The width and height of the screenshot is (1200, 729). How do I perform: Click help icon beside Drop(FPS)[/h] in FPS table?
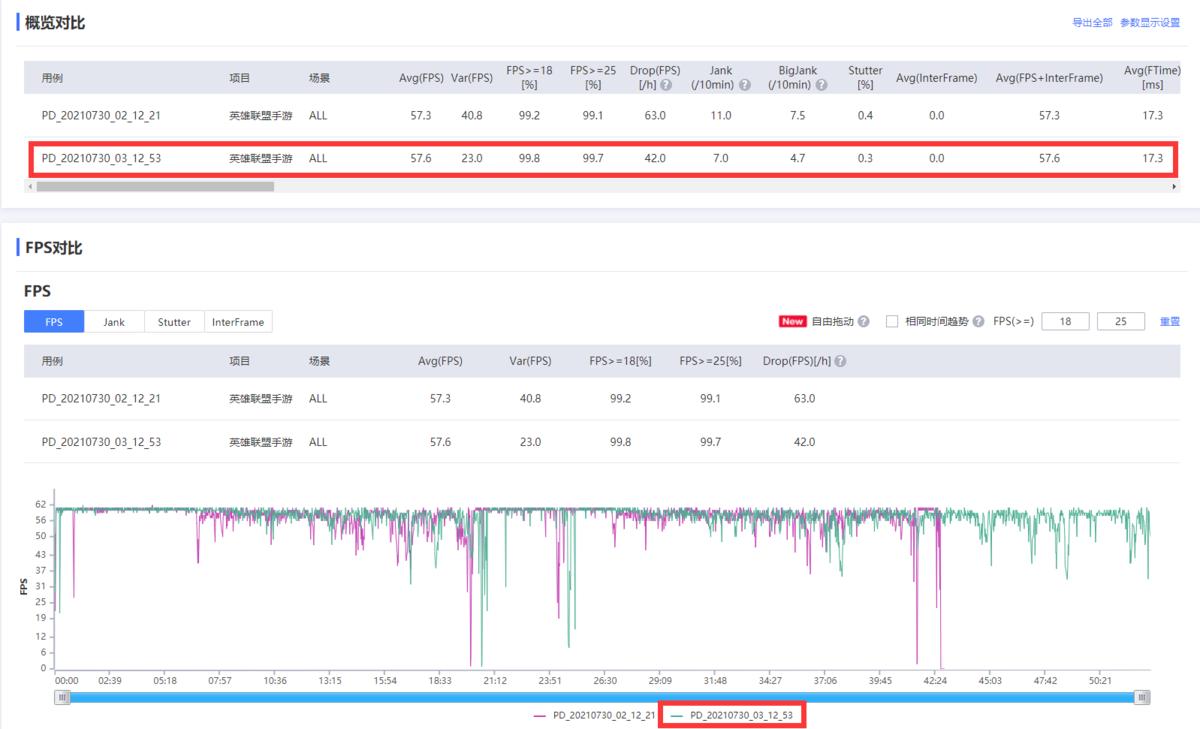840,361
